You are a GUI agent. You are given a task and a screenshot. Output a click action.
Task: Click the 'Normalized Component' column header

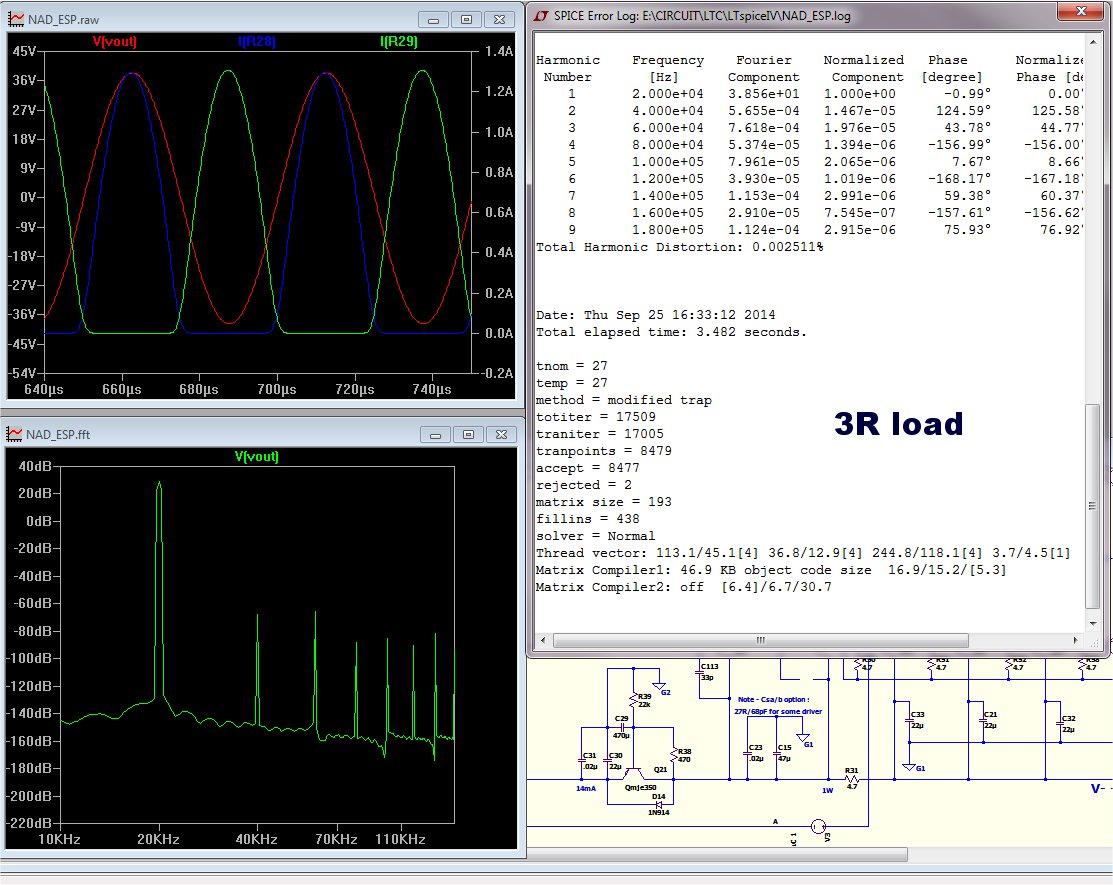864,68
